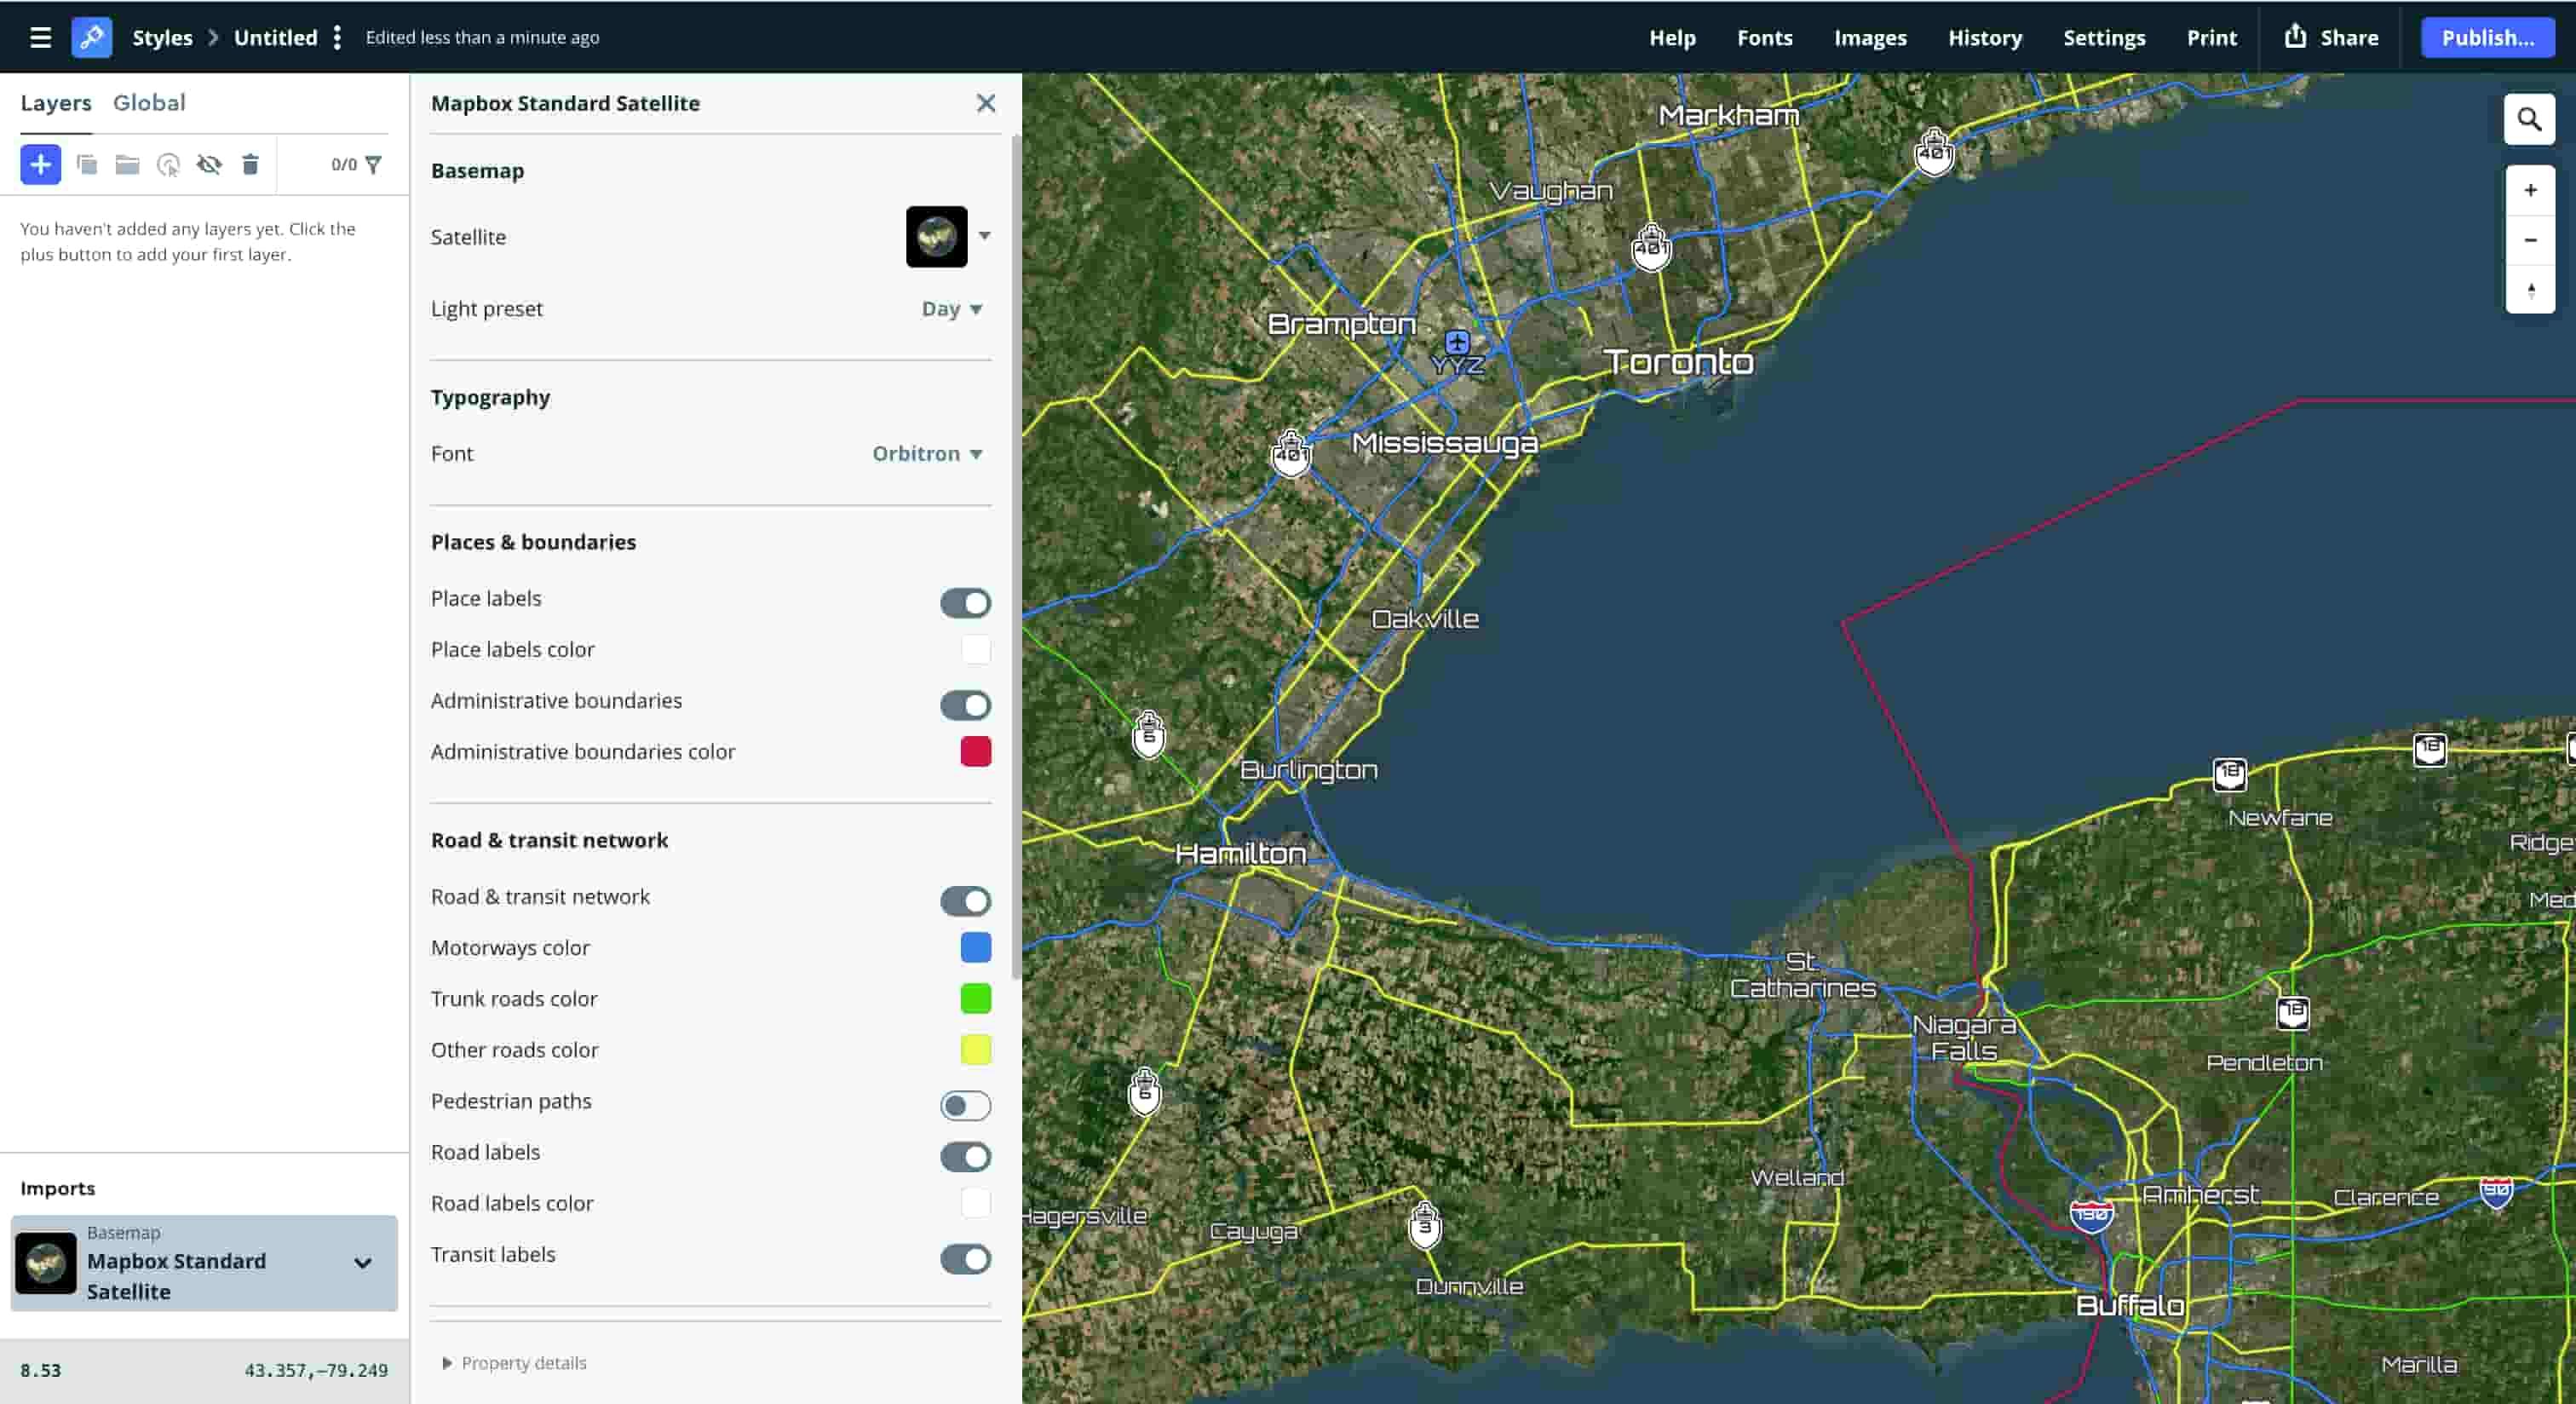Change the Orbitron font dropdown
2576x1404 pixels.
[x=926, y=453]
